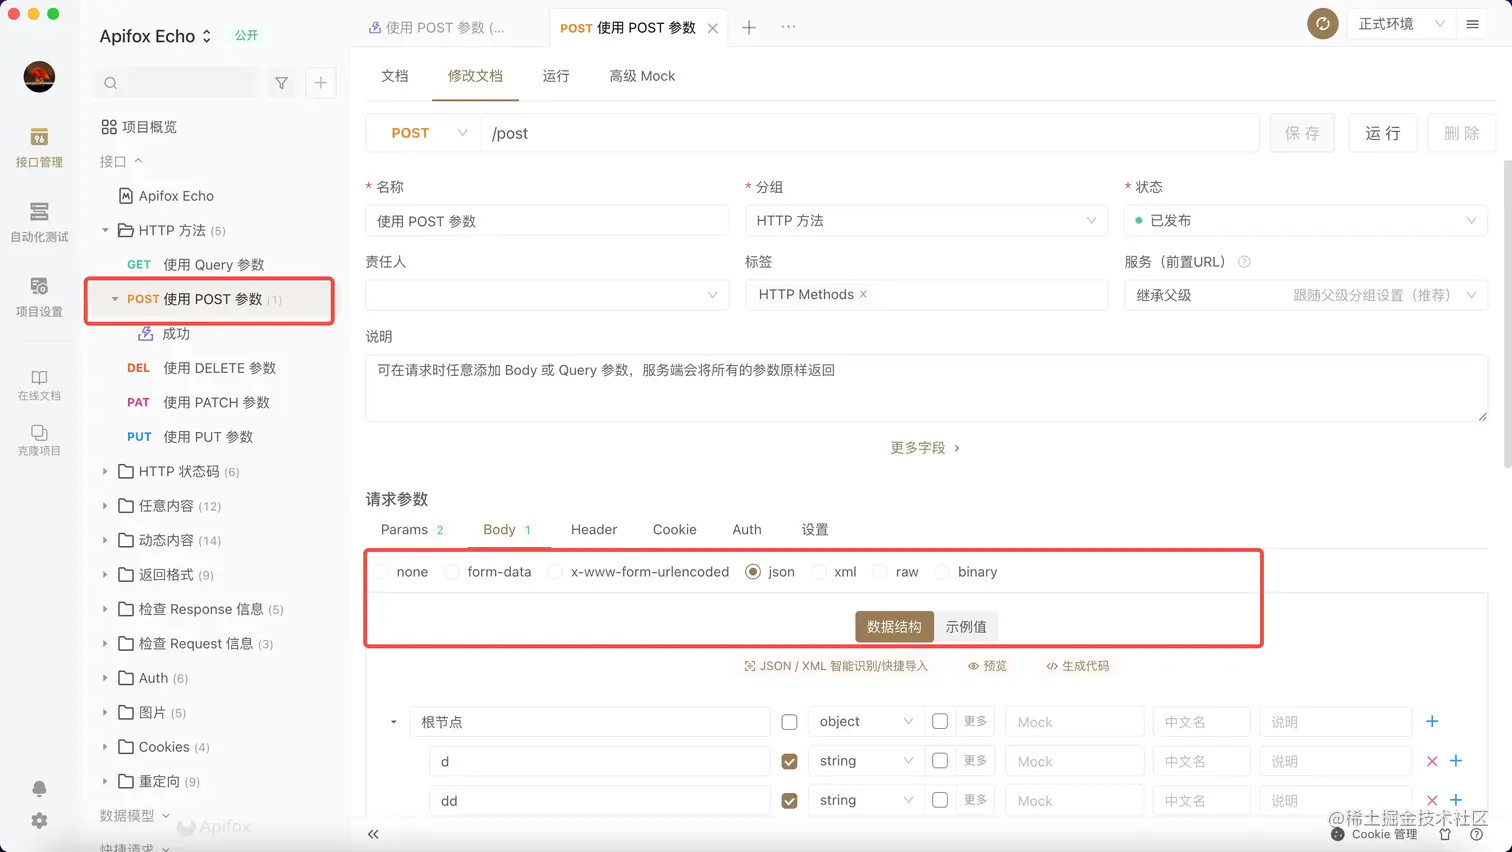This screenshot has height=852, width=1512.
Task: Click the 保存 button
Action: [1302, 132]
